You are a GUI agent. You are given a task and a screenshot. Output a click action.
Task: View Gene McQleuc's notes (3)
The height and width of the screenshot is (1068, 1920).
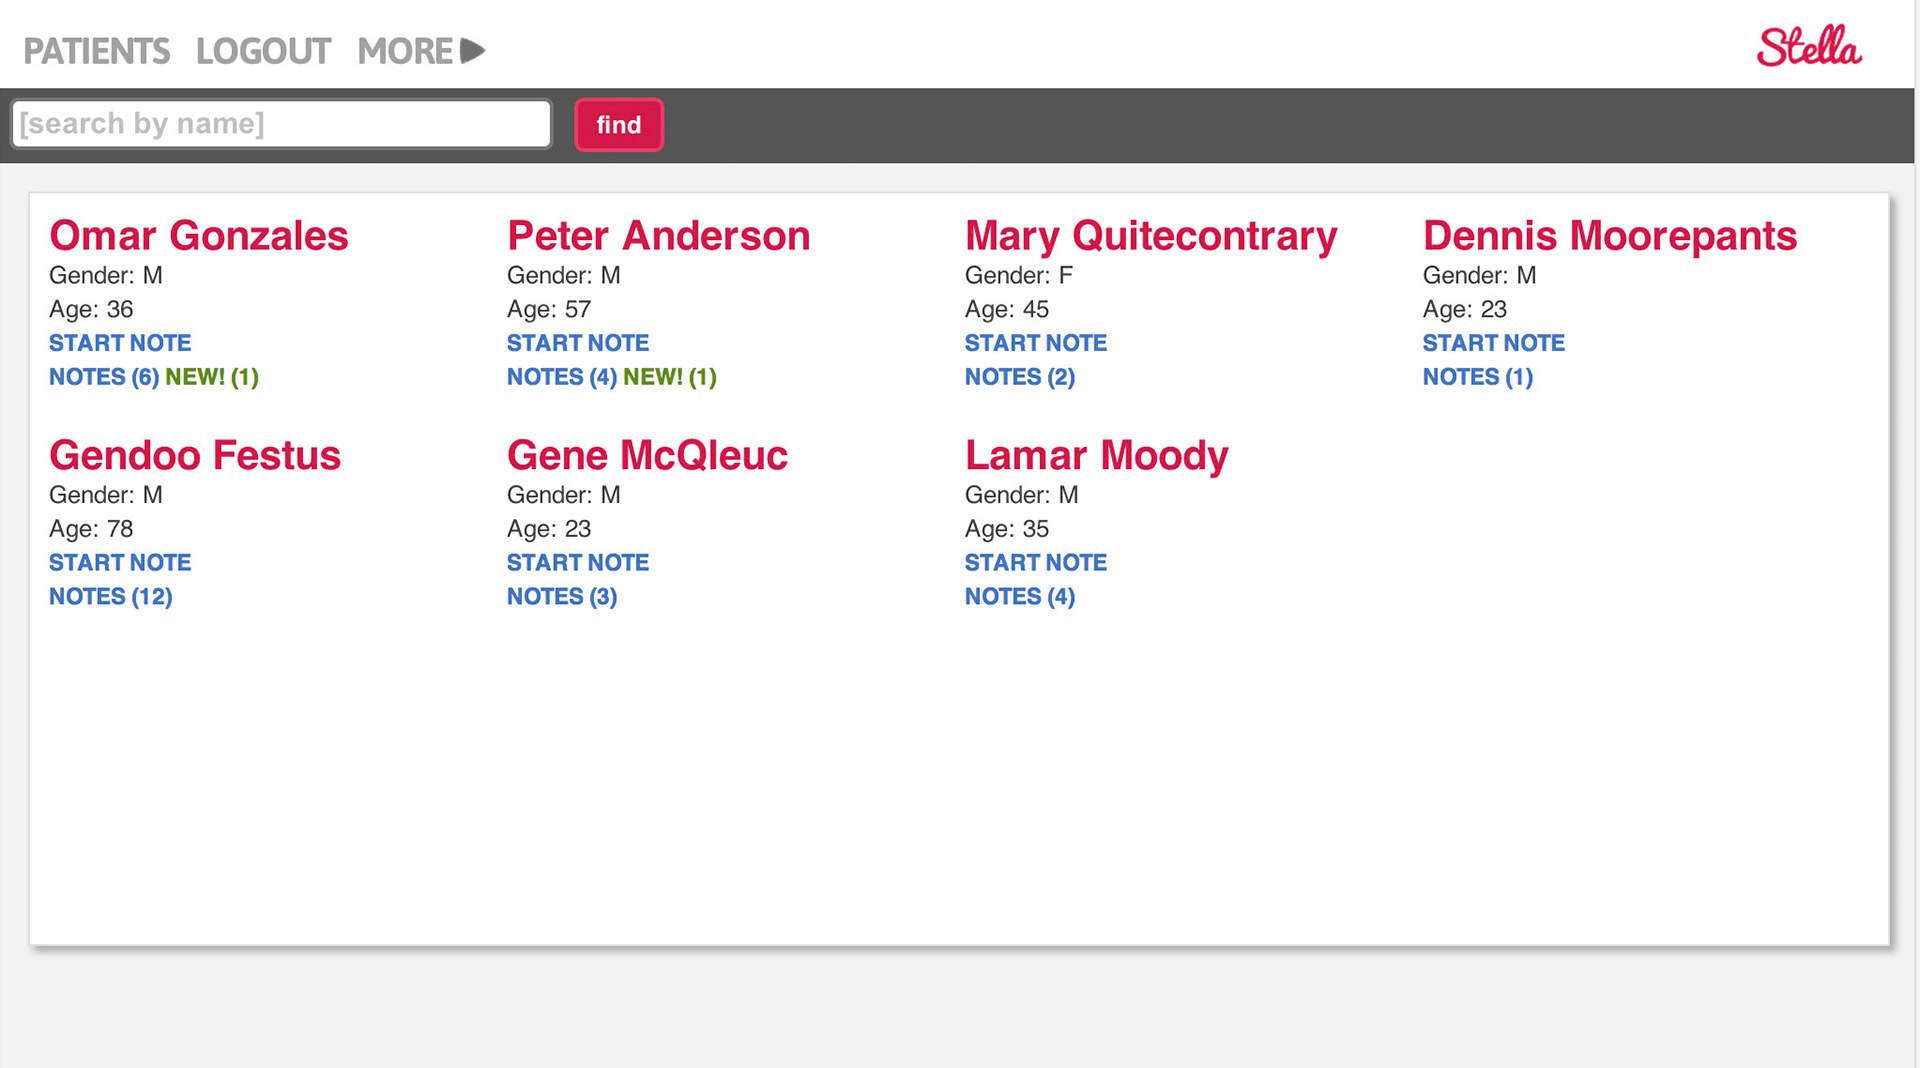coord(561,597)
